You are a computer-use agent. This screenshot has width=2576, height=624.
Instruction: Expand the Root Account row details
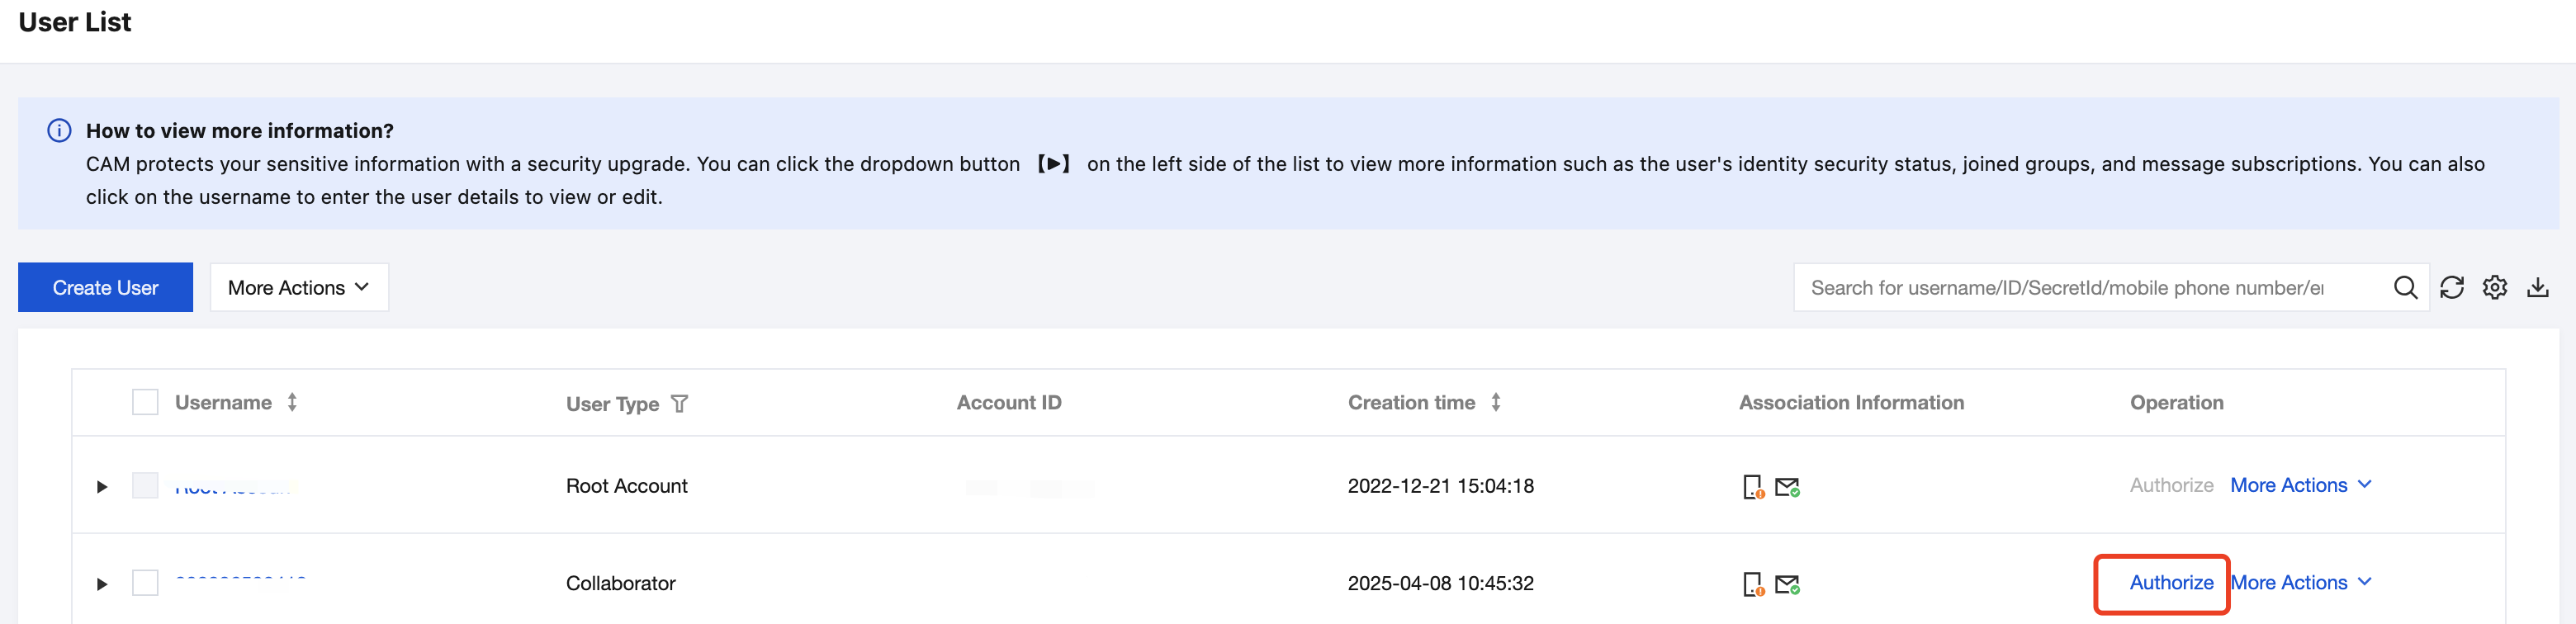[x=101, y=487]
